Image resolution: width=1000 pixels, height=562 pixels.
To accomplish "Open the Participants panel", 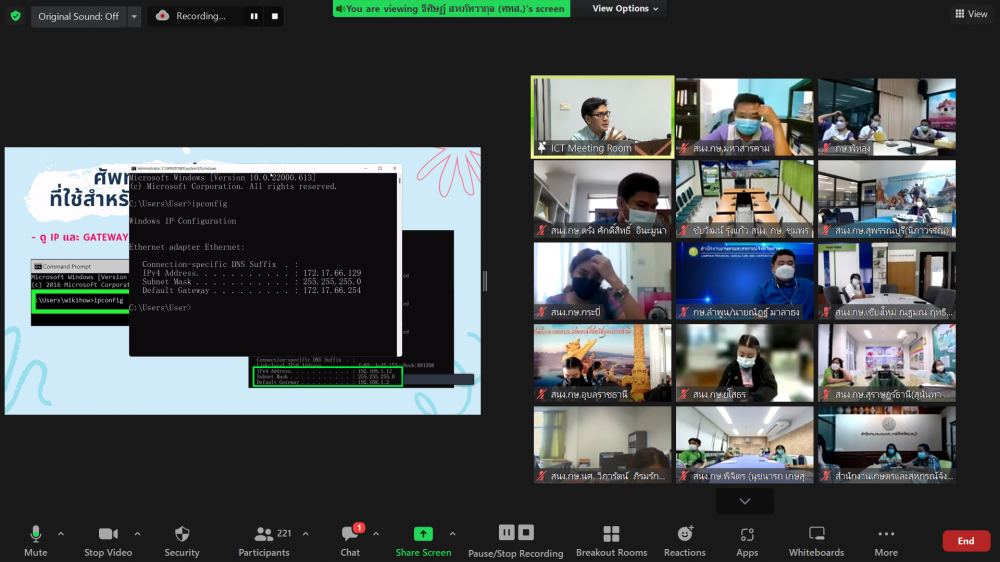I will (264, 540).
